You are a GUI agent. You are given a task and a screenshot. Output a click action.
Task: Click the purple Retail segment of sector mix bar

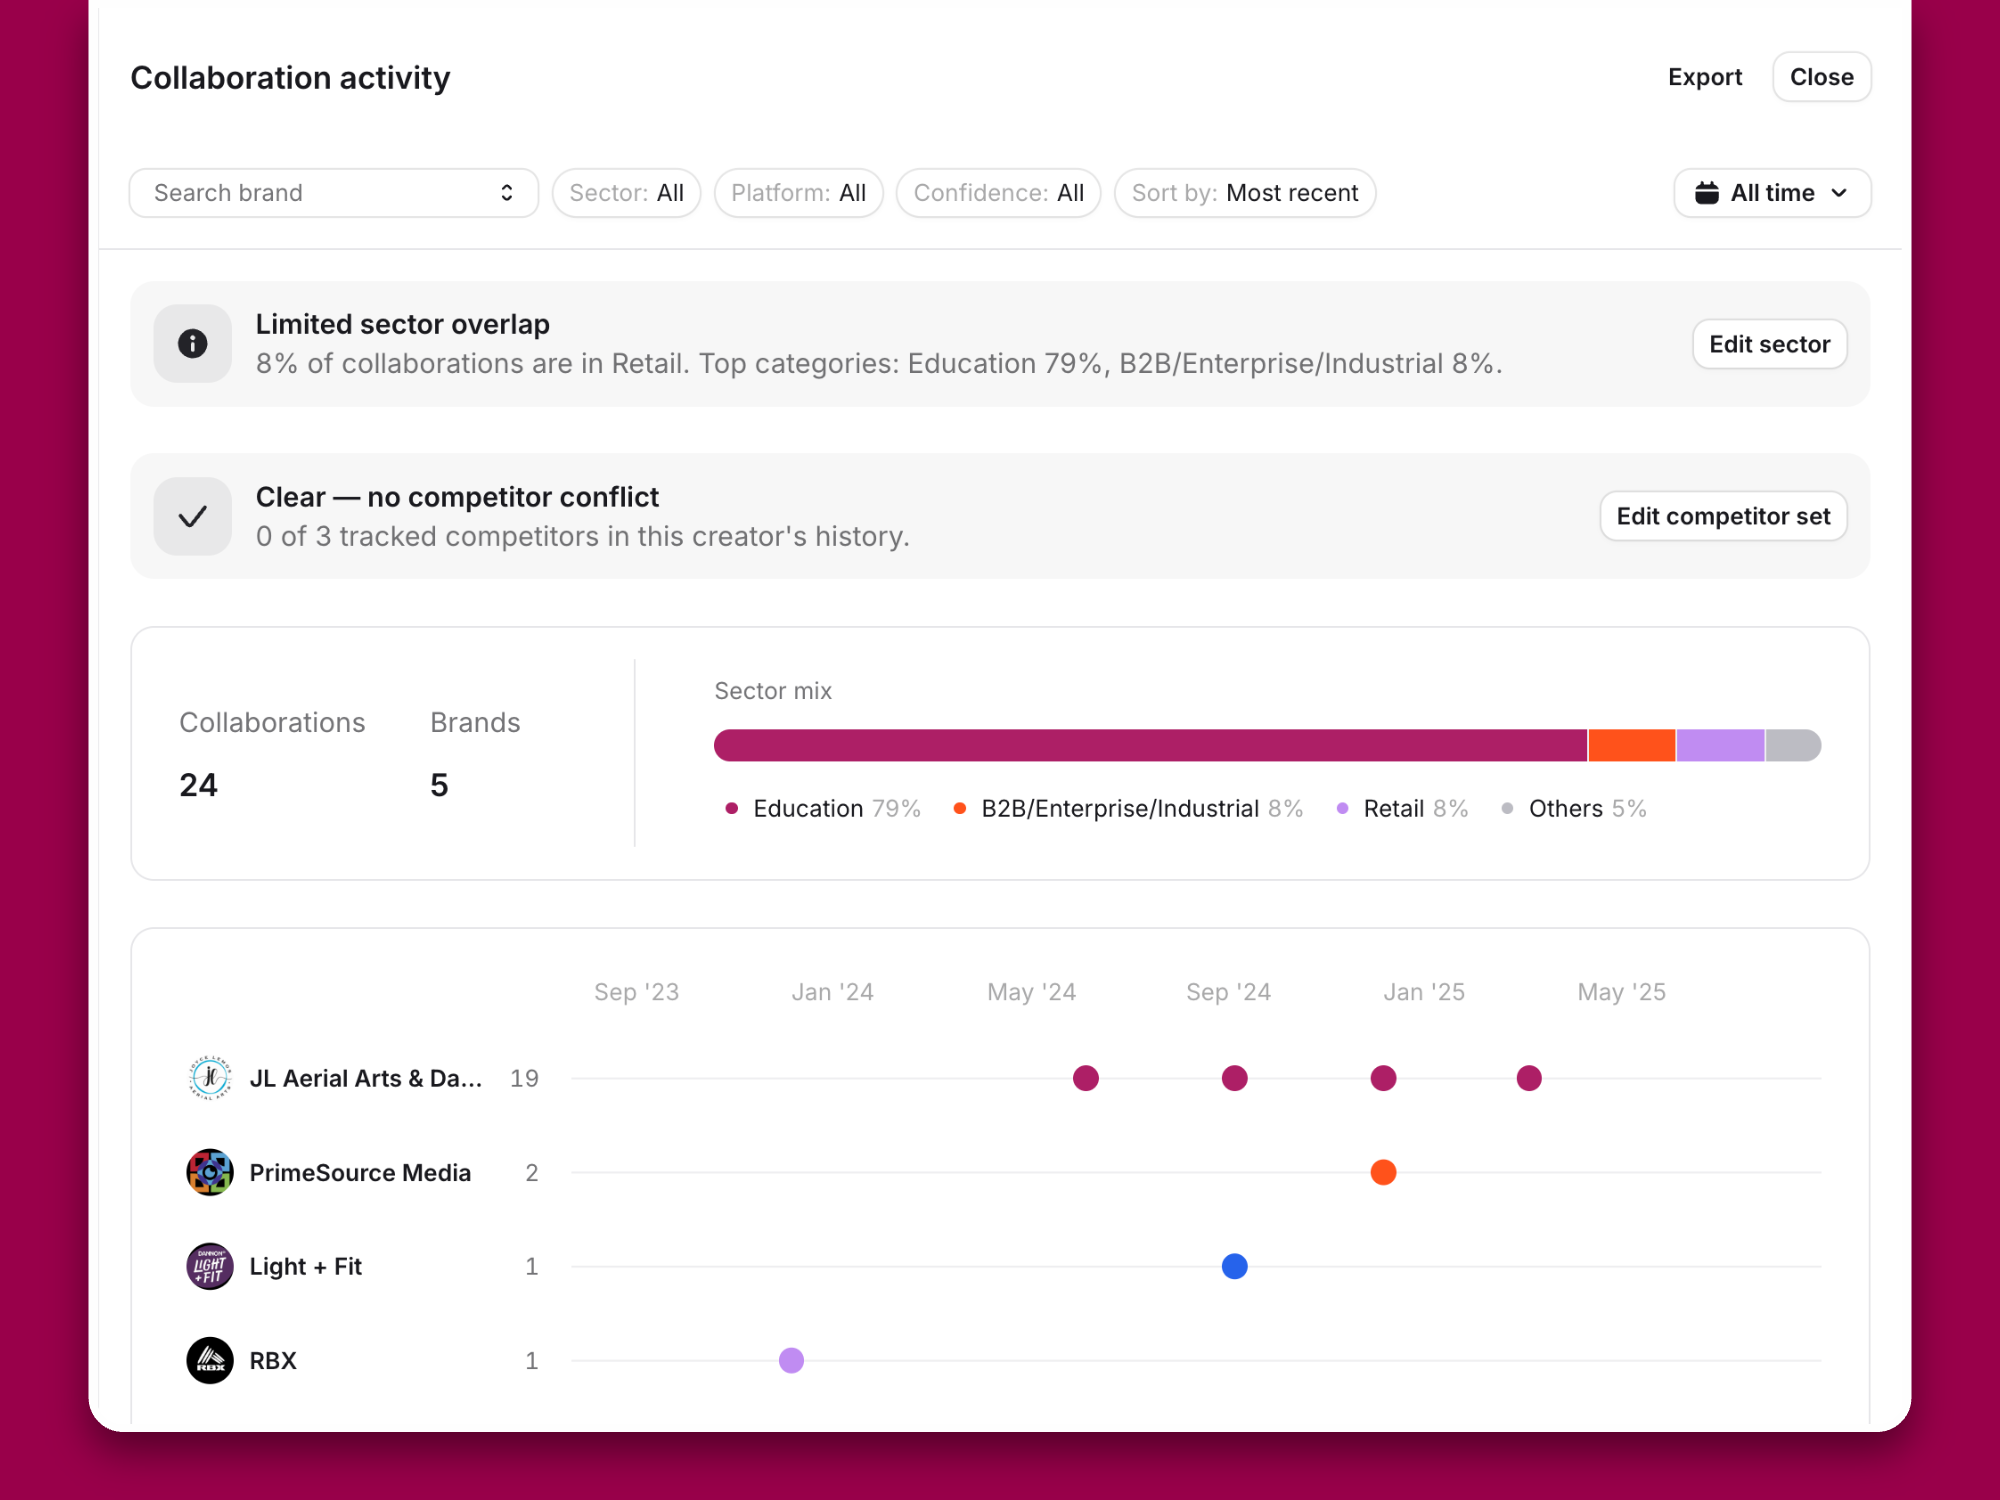pyautogui.click(x=1720, y=746)
